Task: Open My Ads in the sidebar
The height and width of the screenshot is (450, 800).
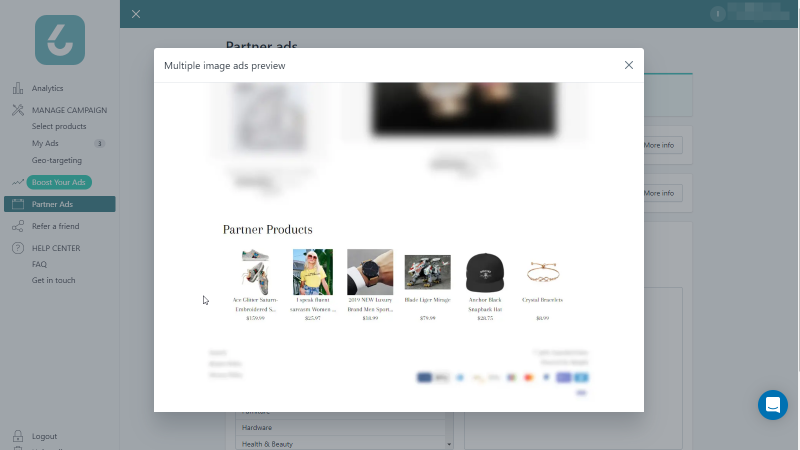Action: pos(45,143)
